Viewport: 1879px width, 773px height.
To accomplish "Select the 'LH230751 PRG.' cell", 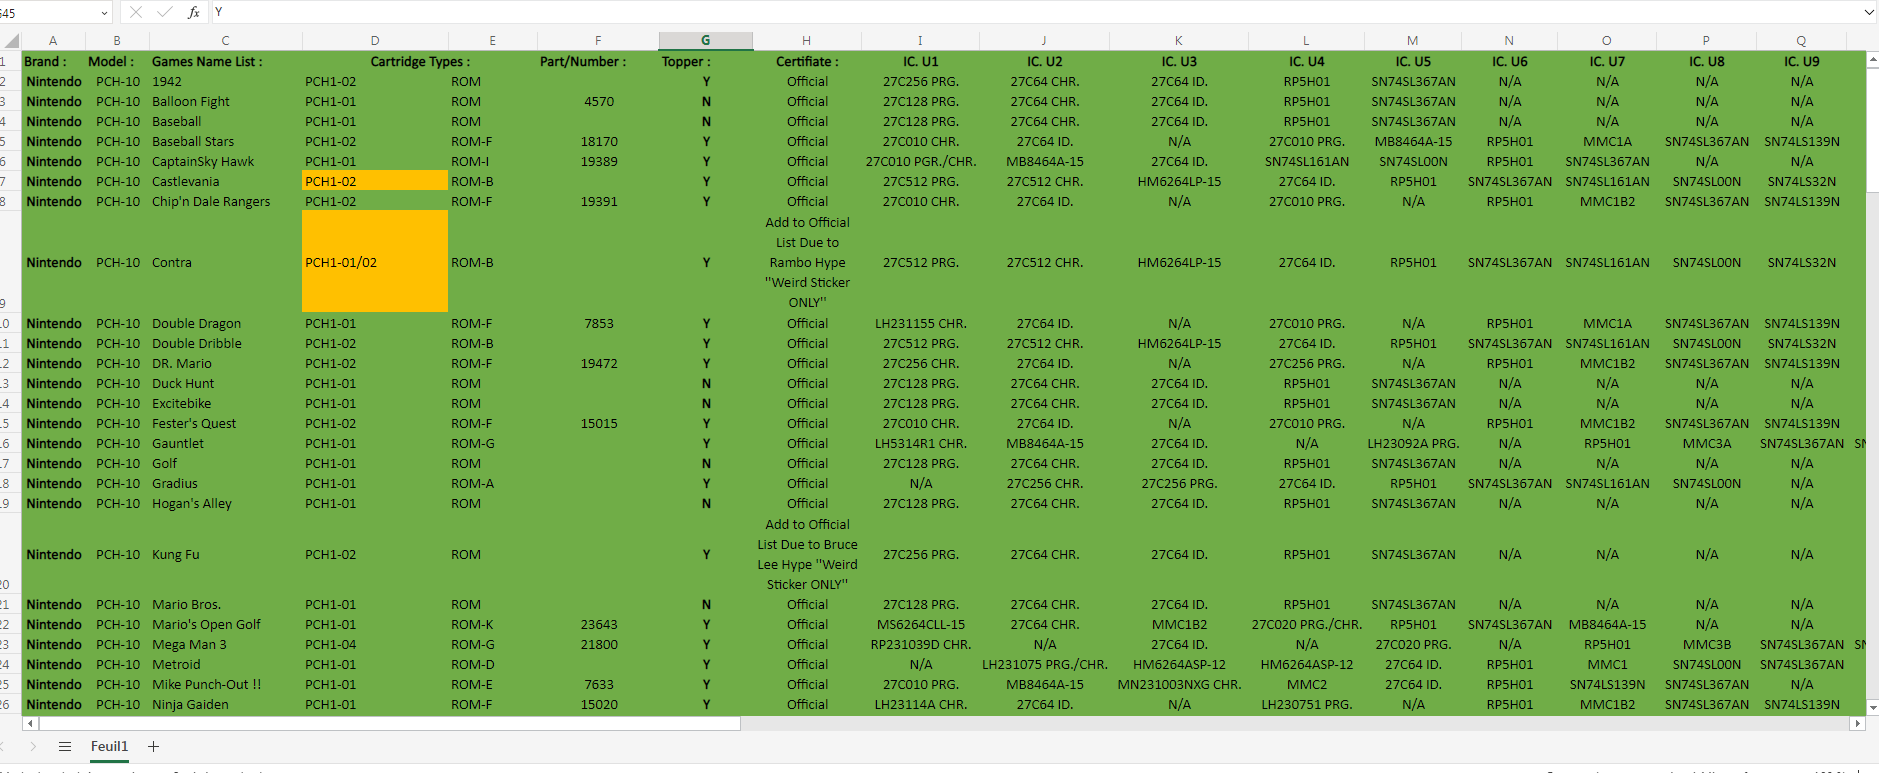I will 1306,704.
